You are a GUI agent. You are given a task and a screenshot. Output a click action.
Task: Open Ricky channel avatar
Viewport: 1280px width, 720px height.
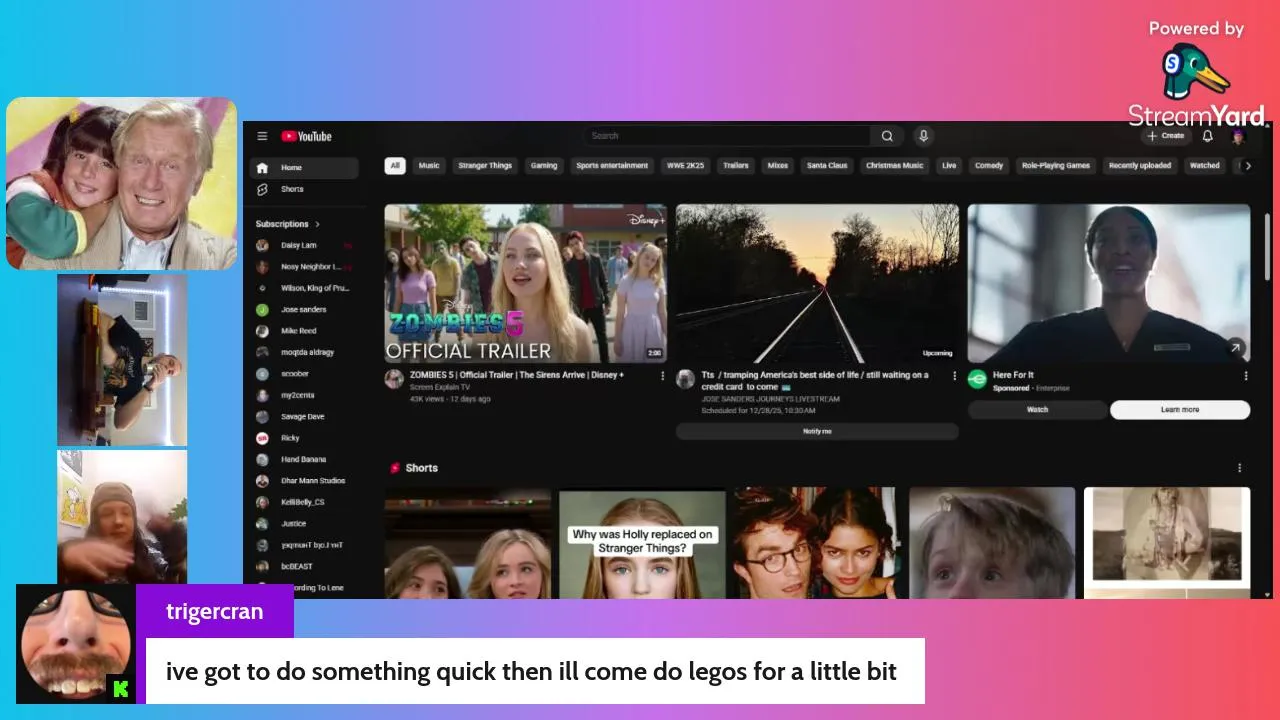click(x=262, y=438)
